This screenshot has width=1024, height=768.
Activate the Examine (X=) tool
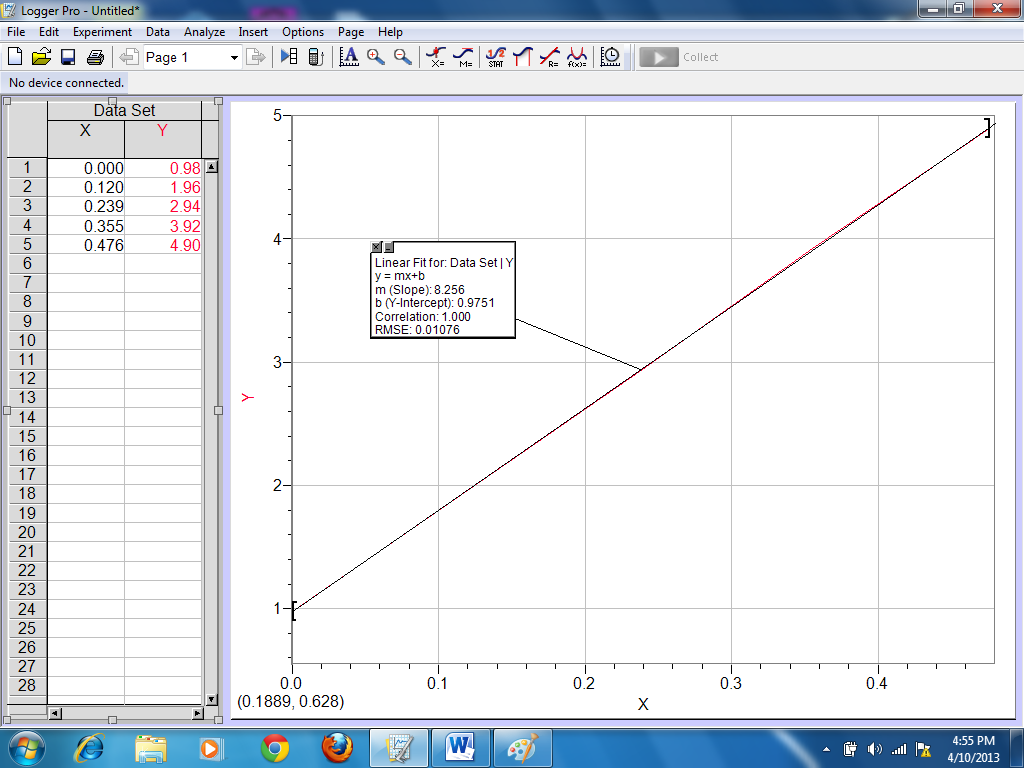click(x=436, y=57)
